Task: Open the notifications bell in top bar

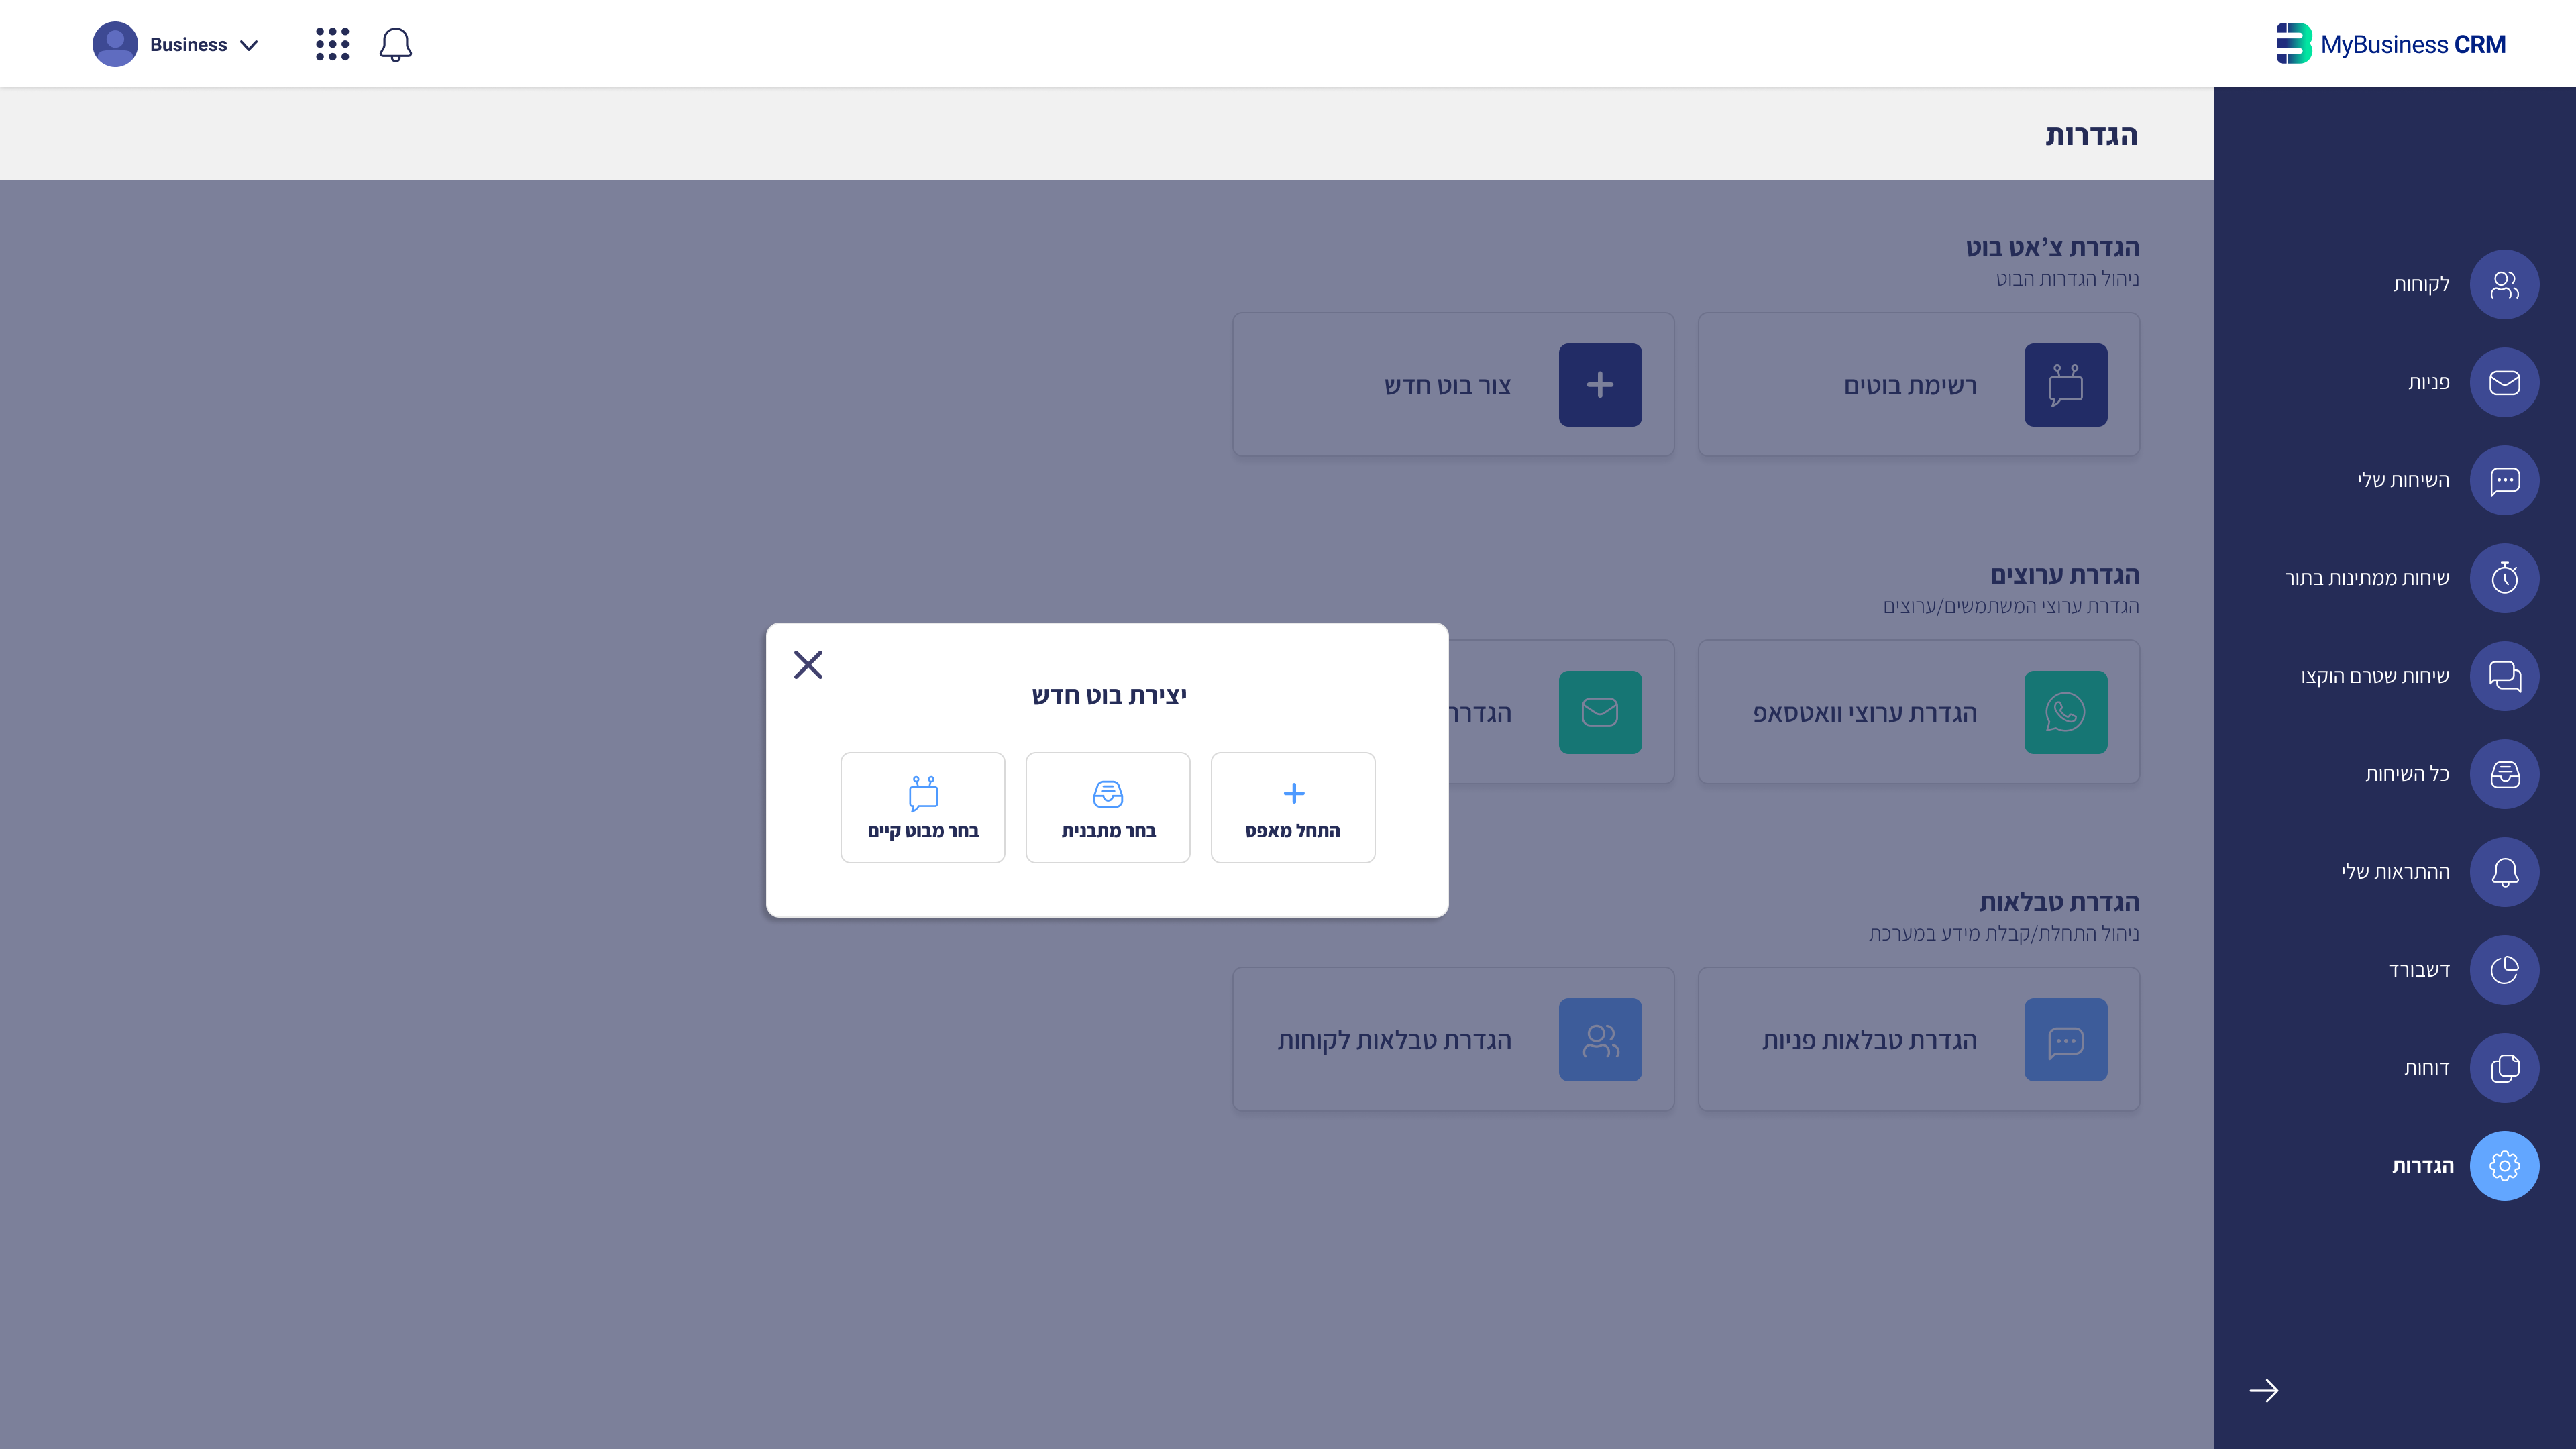Action: tap(395, 45)
